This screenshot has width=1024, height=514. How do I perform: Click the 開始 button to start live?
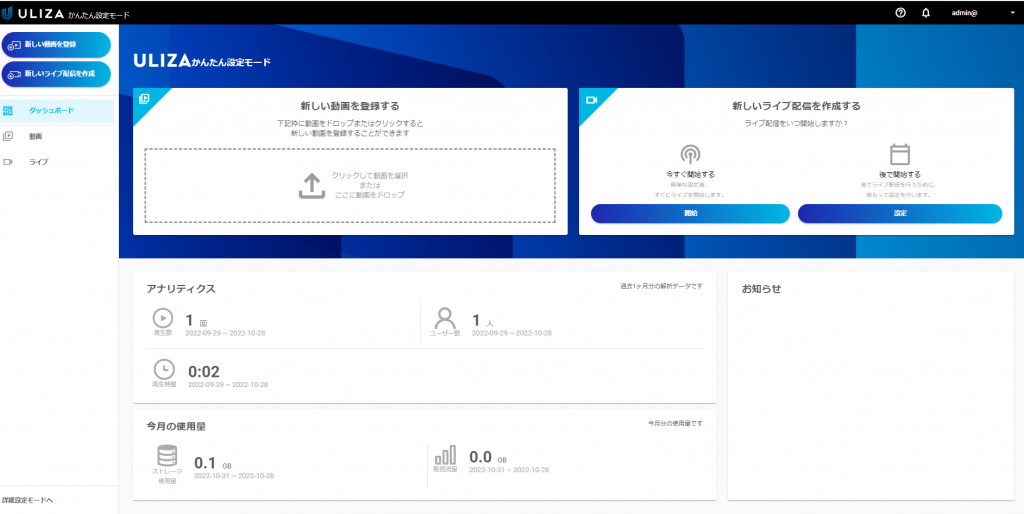690,214
